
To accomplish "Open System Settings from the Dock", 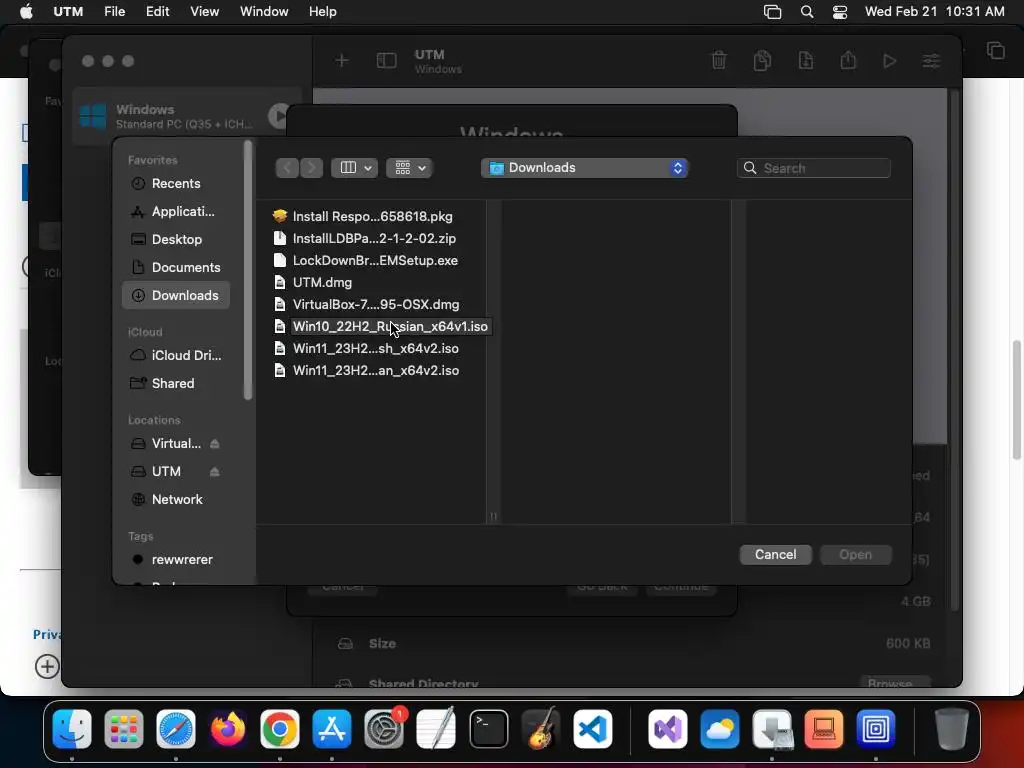I will pos(384,729).
